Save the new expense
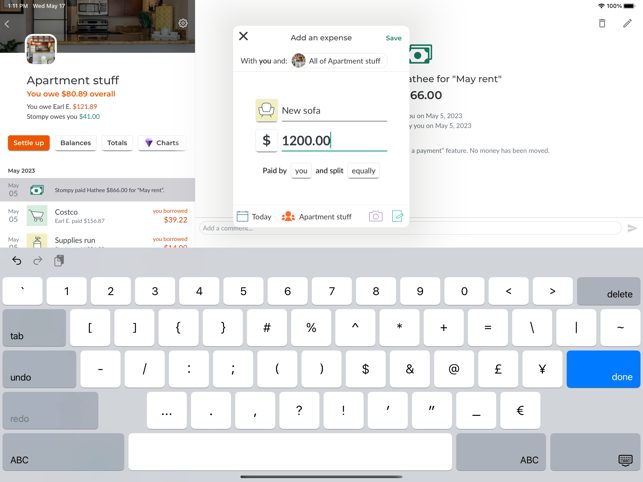Viewport: 643px width, 482px height. pyautogui.click(x=393, y=38)
